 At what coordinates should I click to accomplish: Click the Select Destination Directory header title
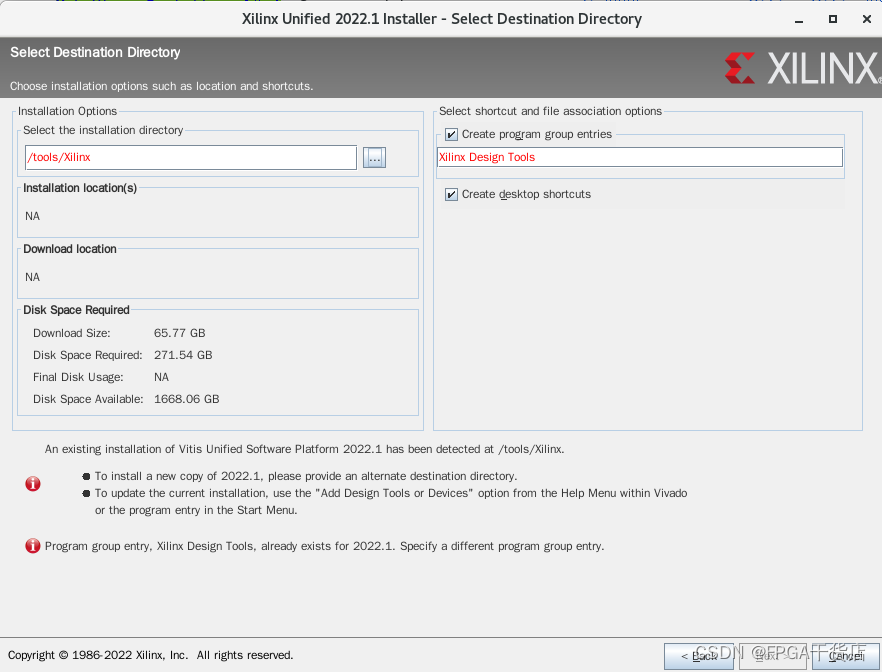tap(95, 52)
